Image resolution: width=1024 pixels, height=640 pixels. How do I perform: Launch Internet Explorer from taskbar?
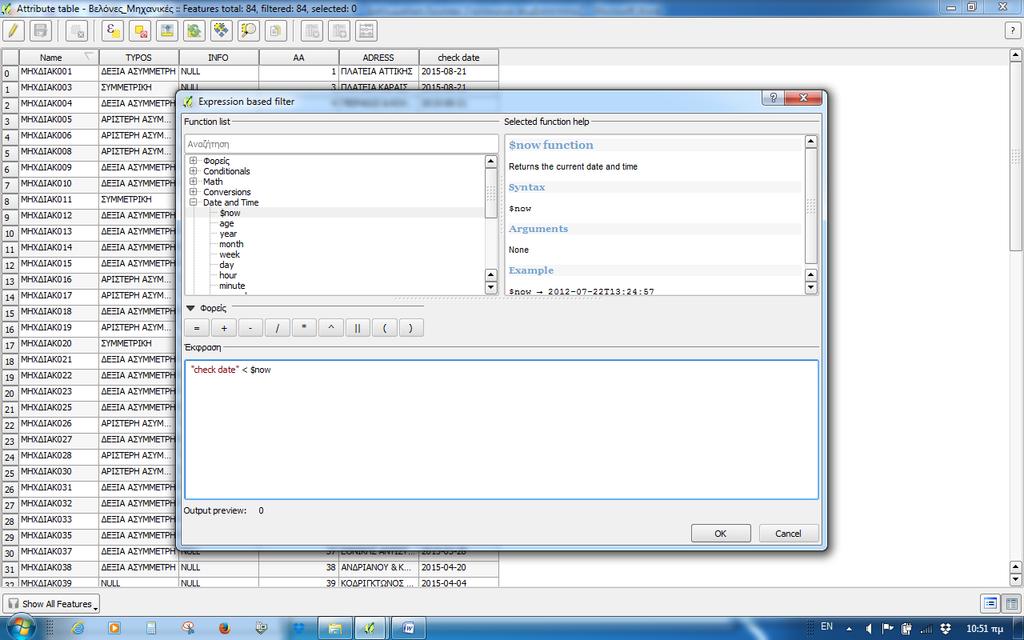click(x=77, y=628)
